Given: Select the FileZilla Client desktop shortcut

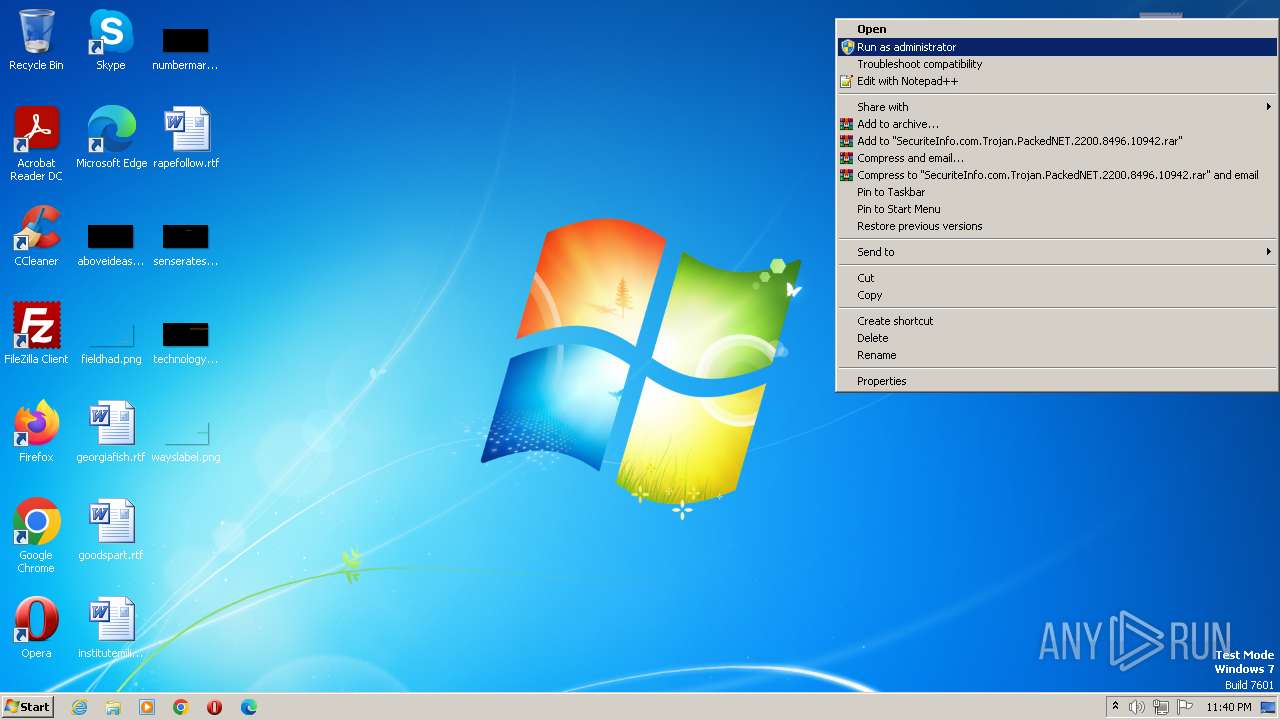Looking at the screenshot, I should (x=36, y=333).
